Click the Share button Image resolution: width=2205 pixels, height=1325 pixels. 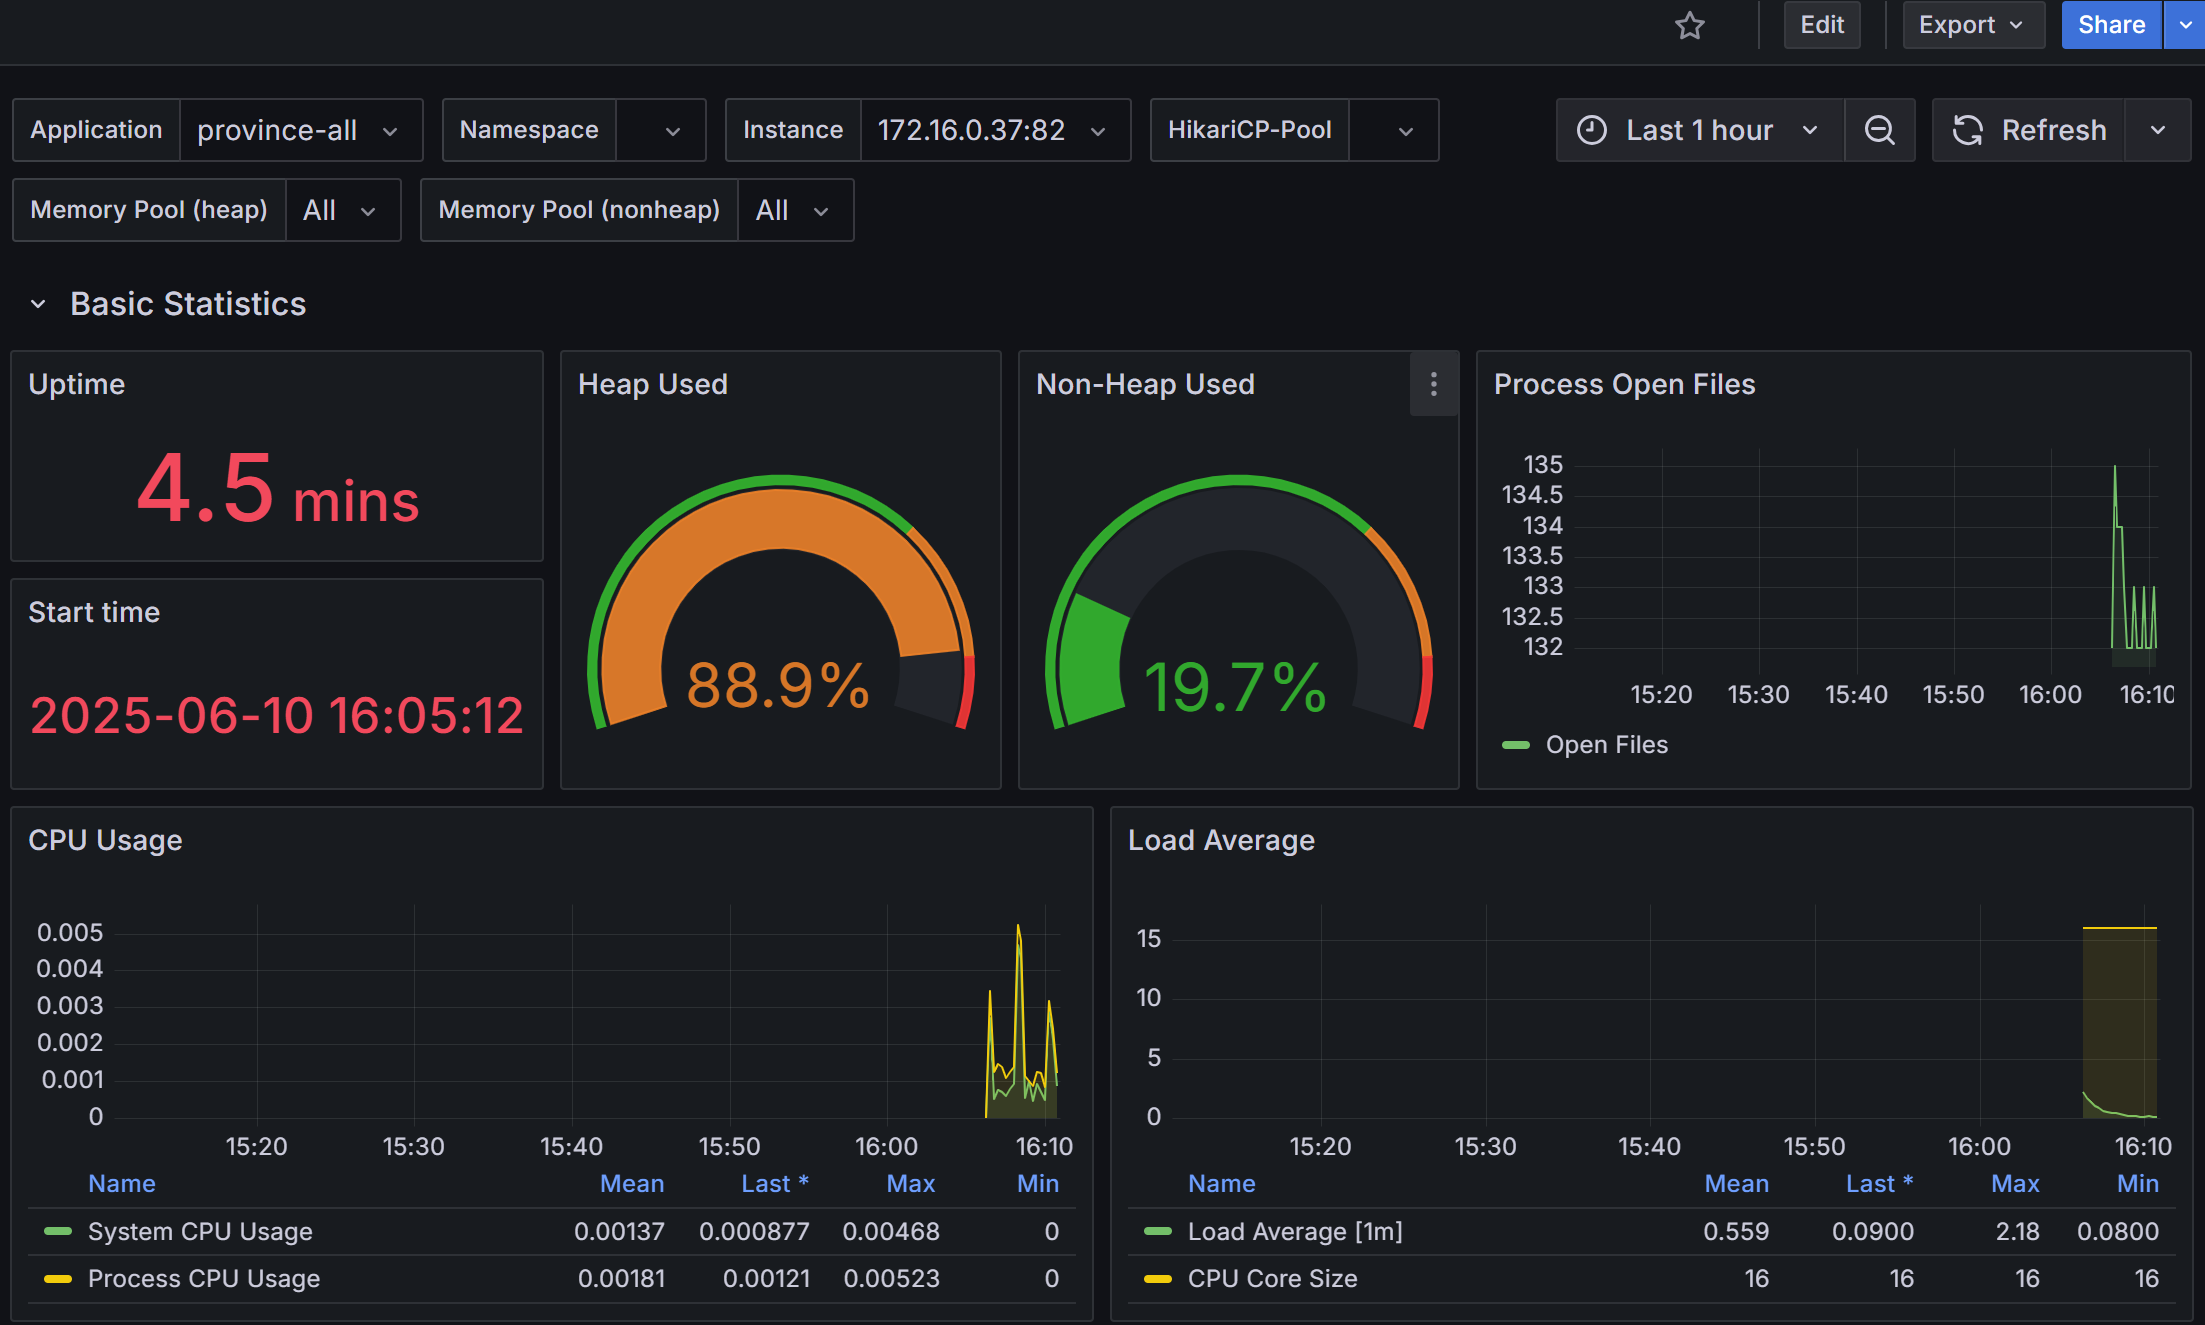(x=2110, y=25)
